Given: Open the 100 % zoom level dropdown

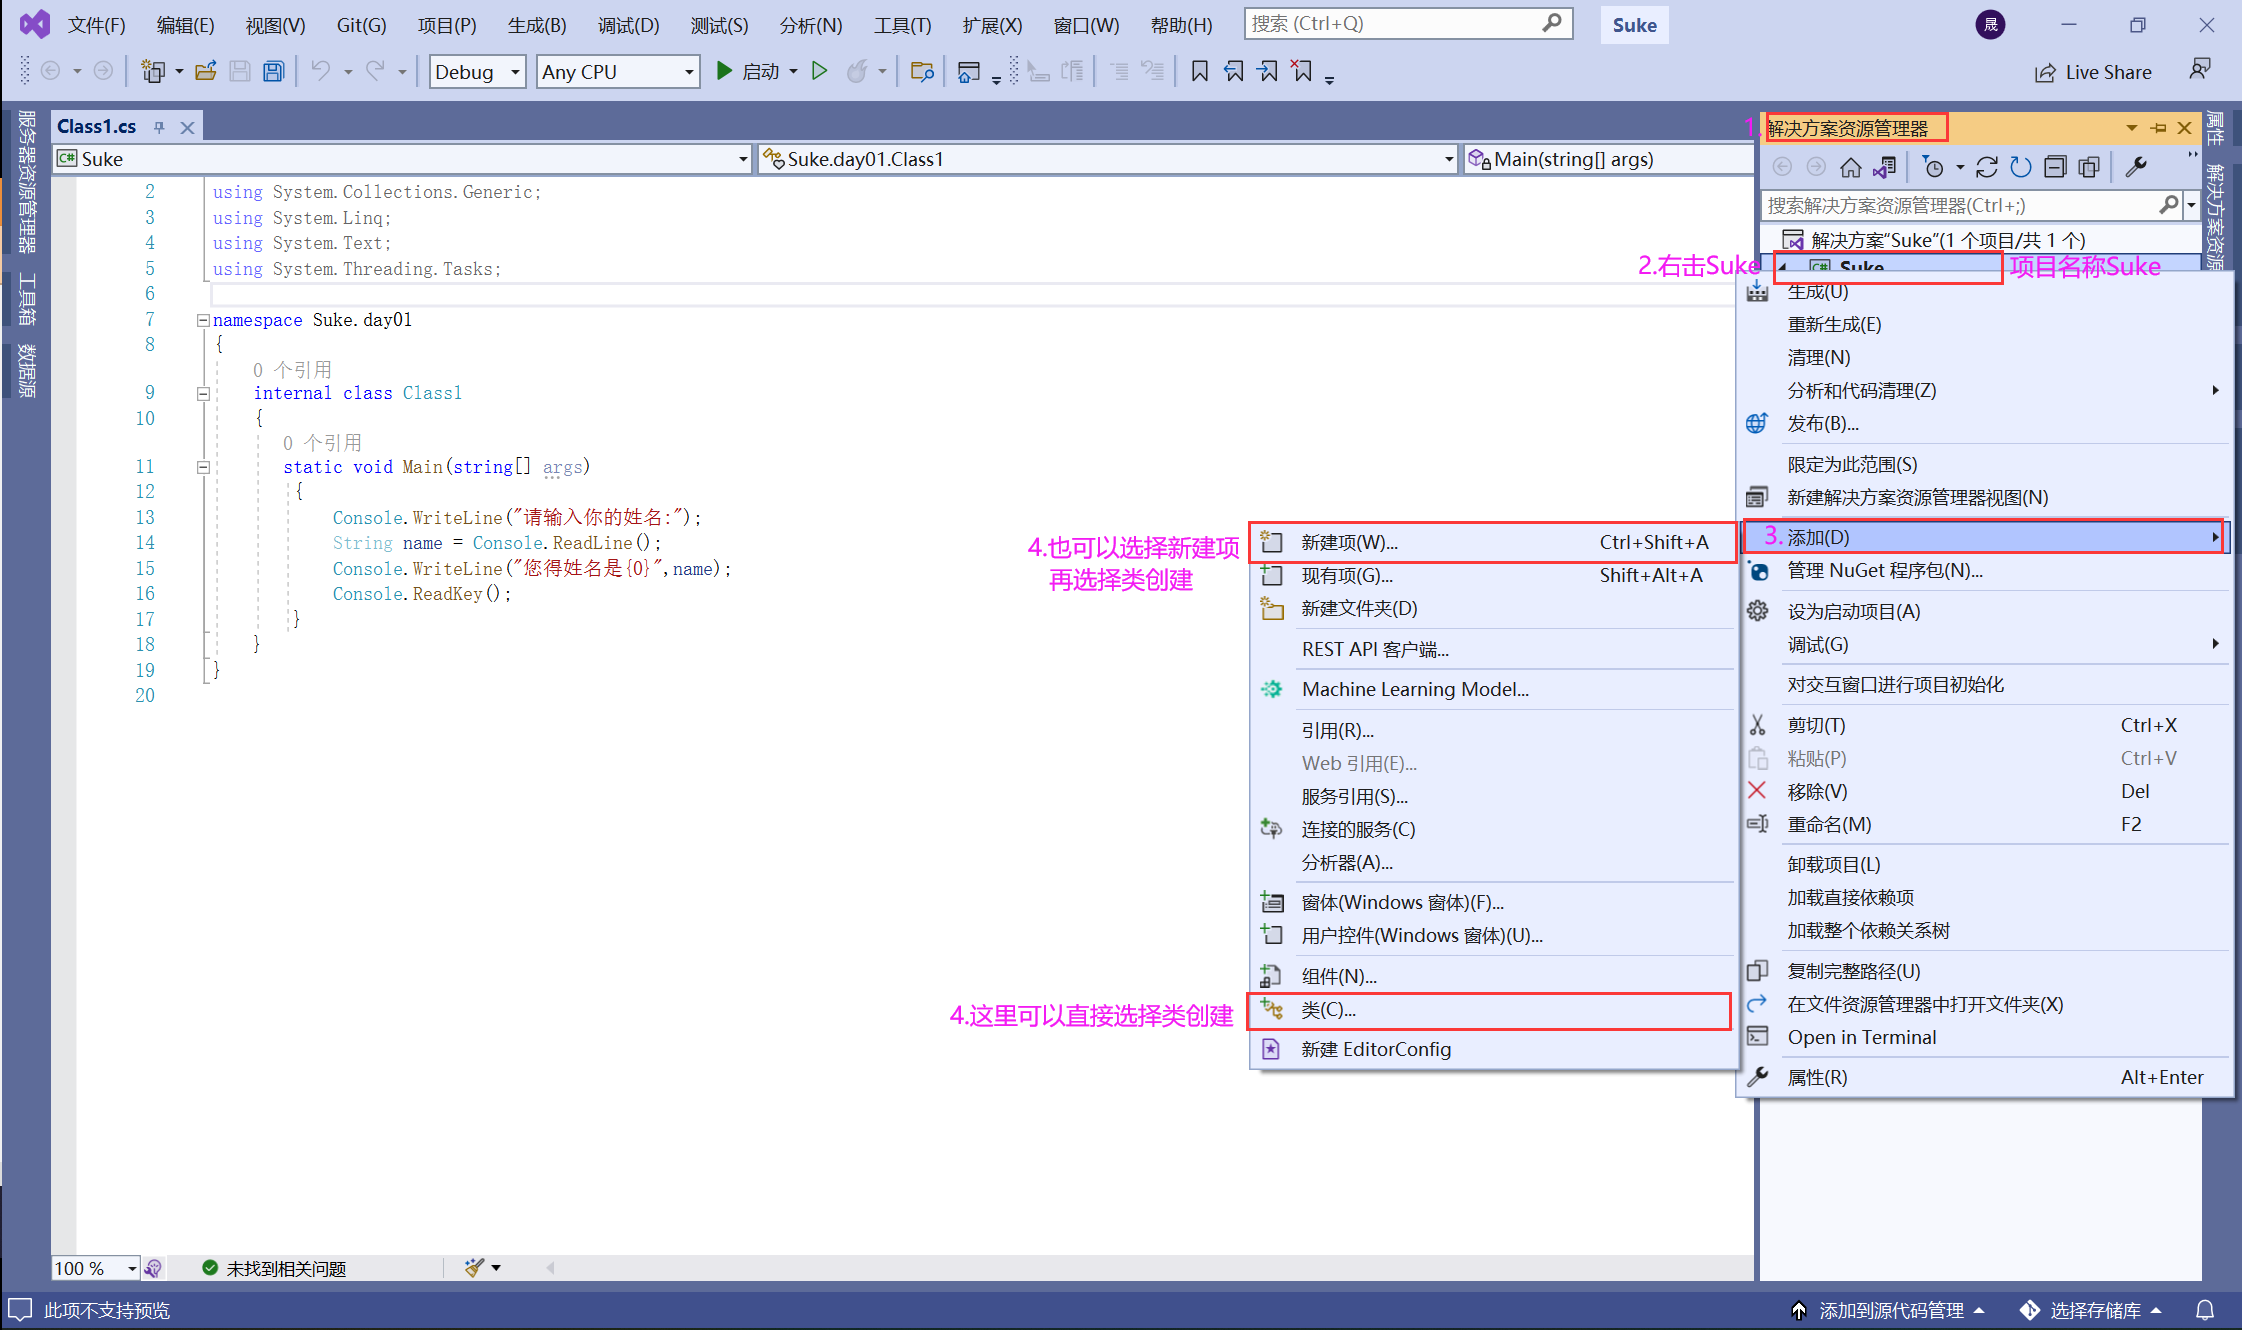Looking at the screenshot, I should pos(131,1268).
